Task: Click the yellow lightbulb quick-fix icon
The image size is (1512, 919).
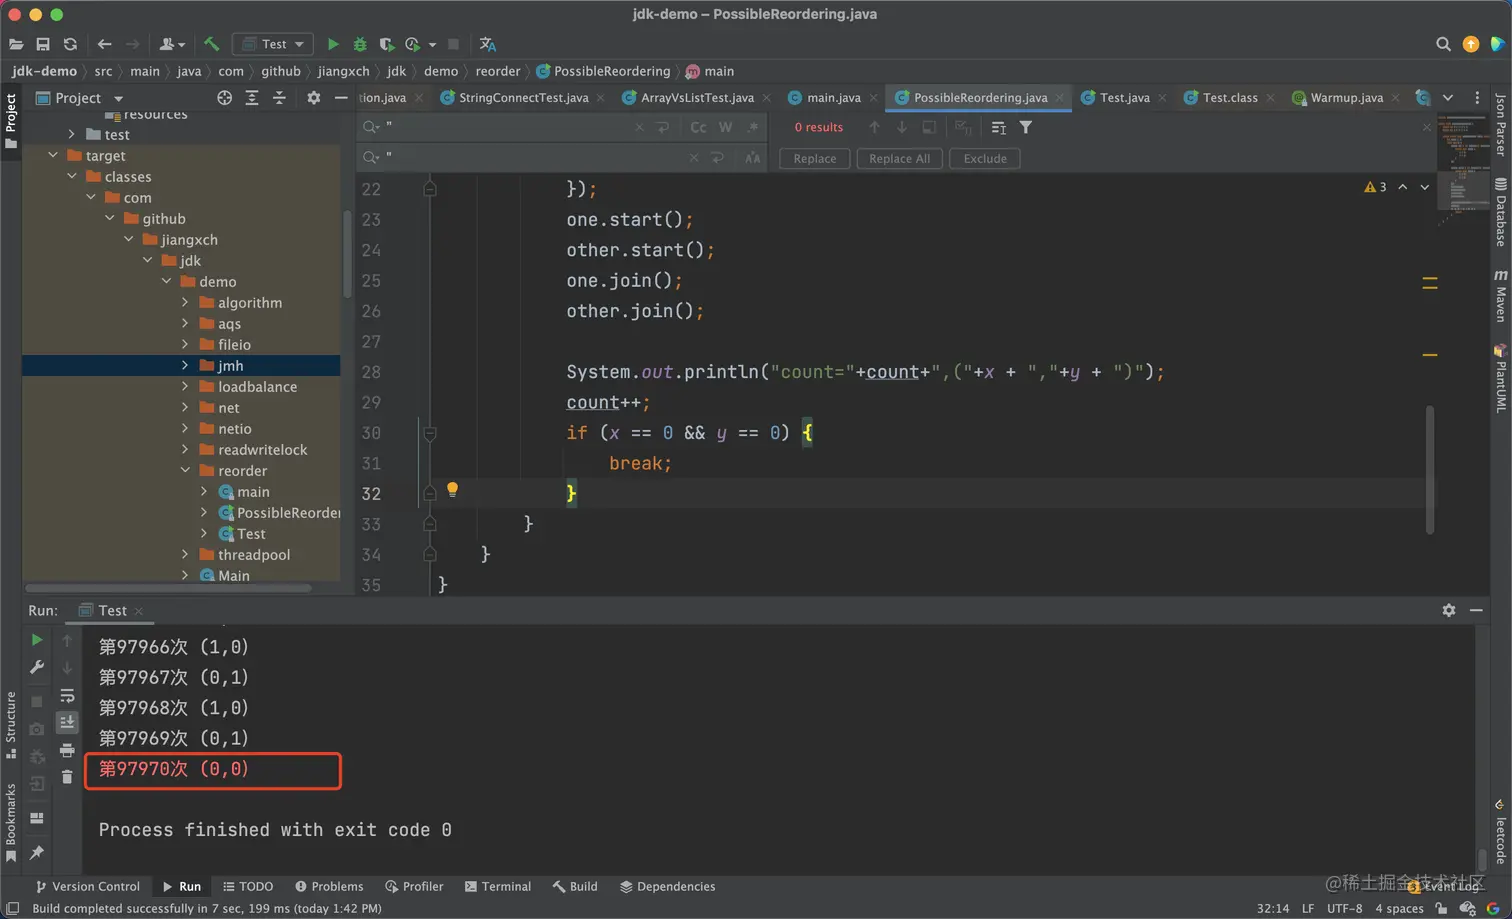Action: [452, 489]
